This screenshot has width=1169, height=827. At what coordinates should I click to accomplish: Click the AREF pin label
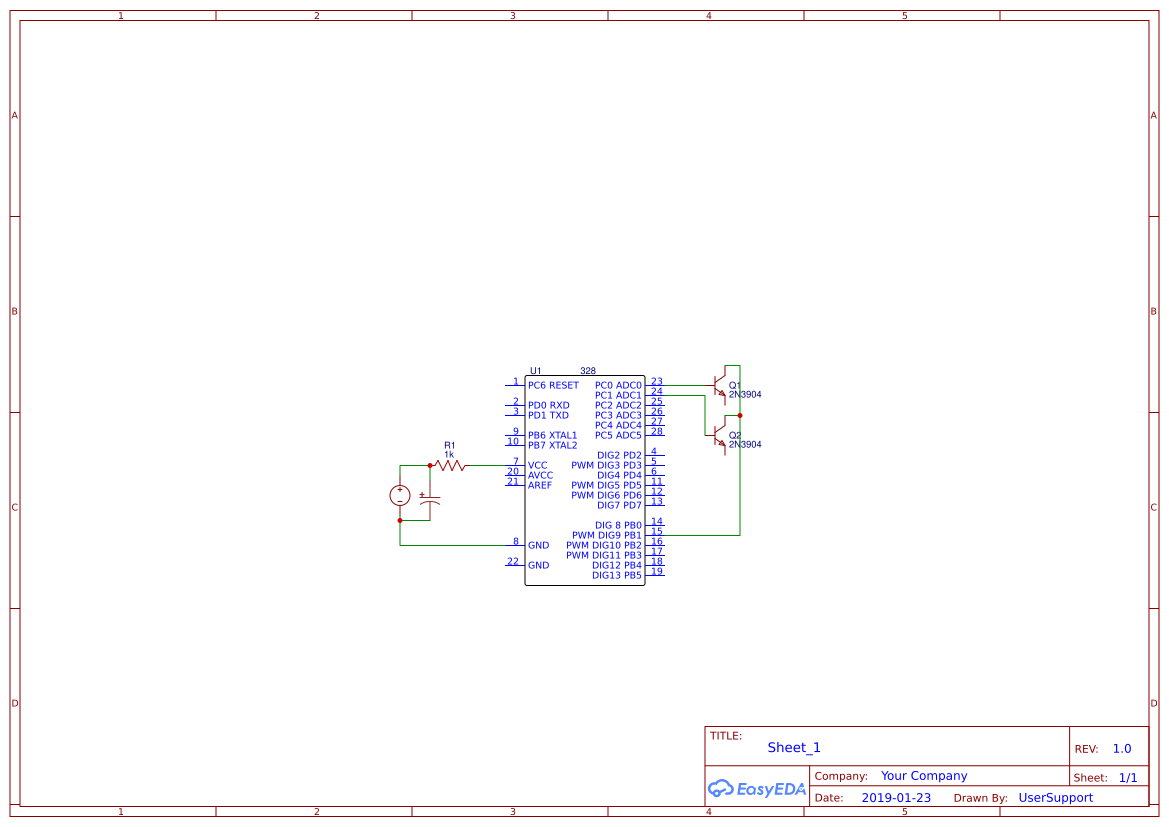tap(539, 485)
